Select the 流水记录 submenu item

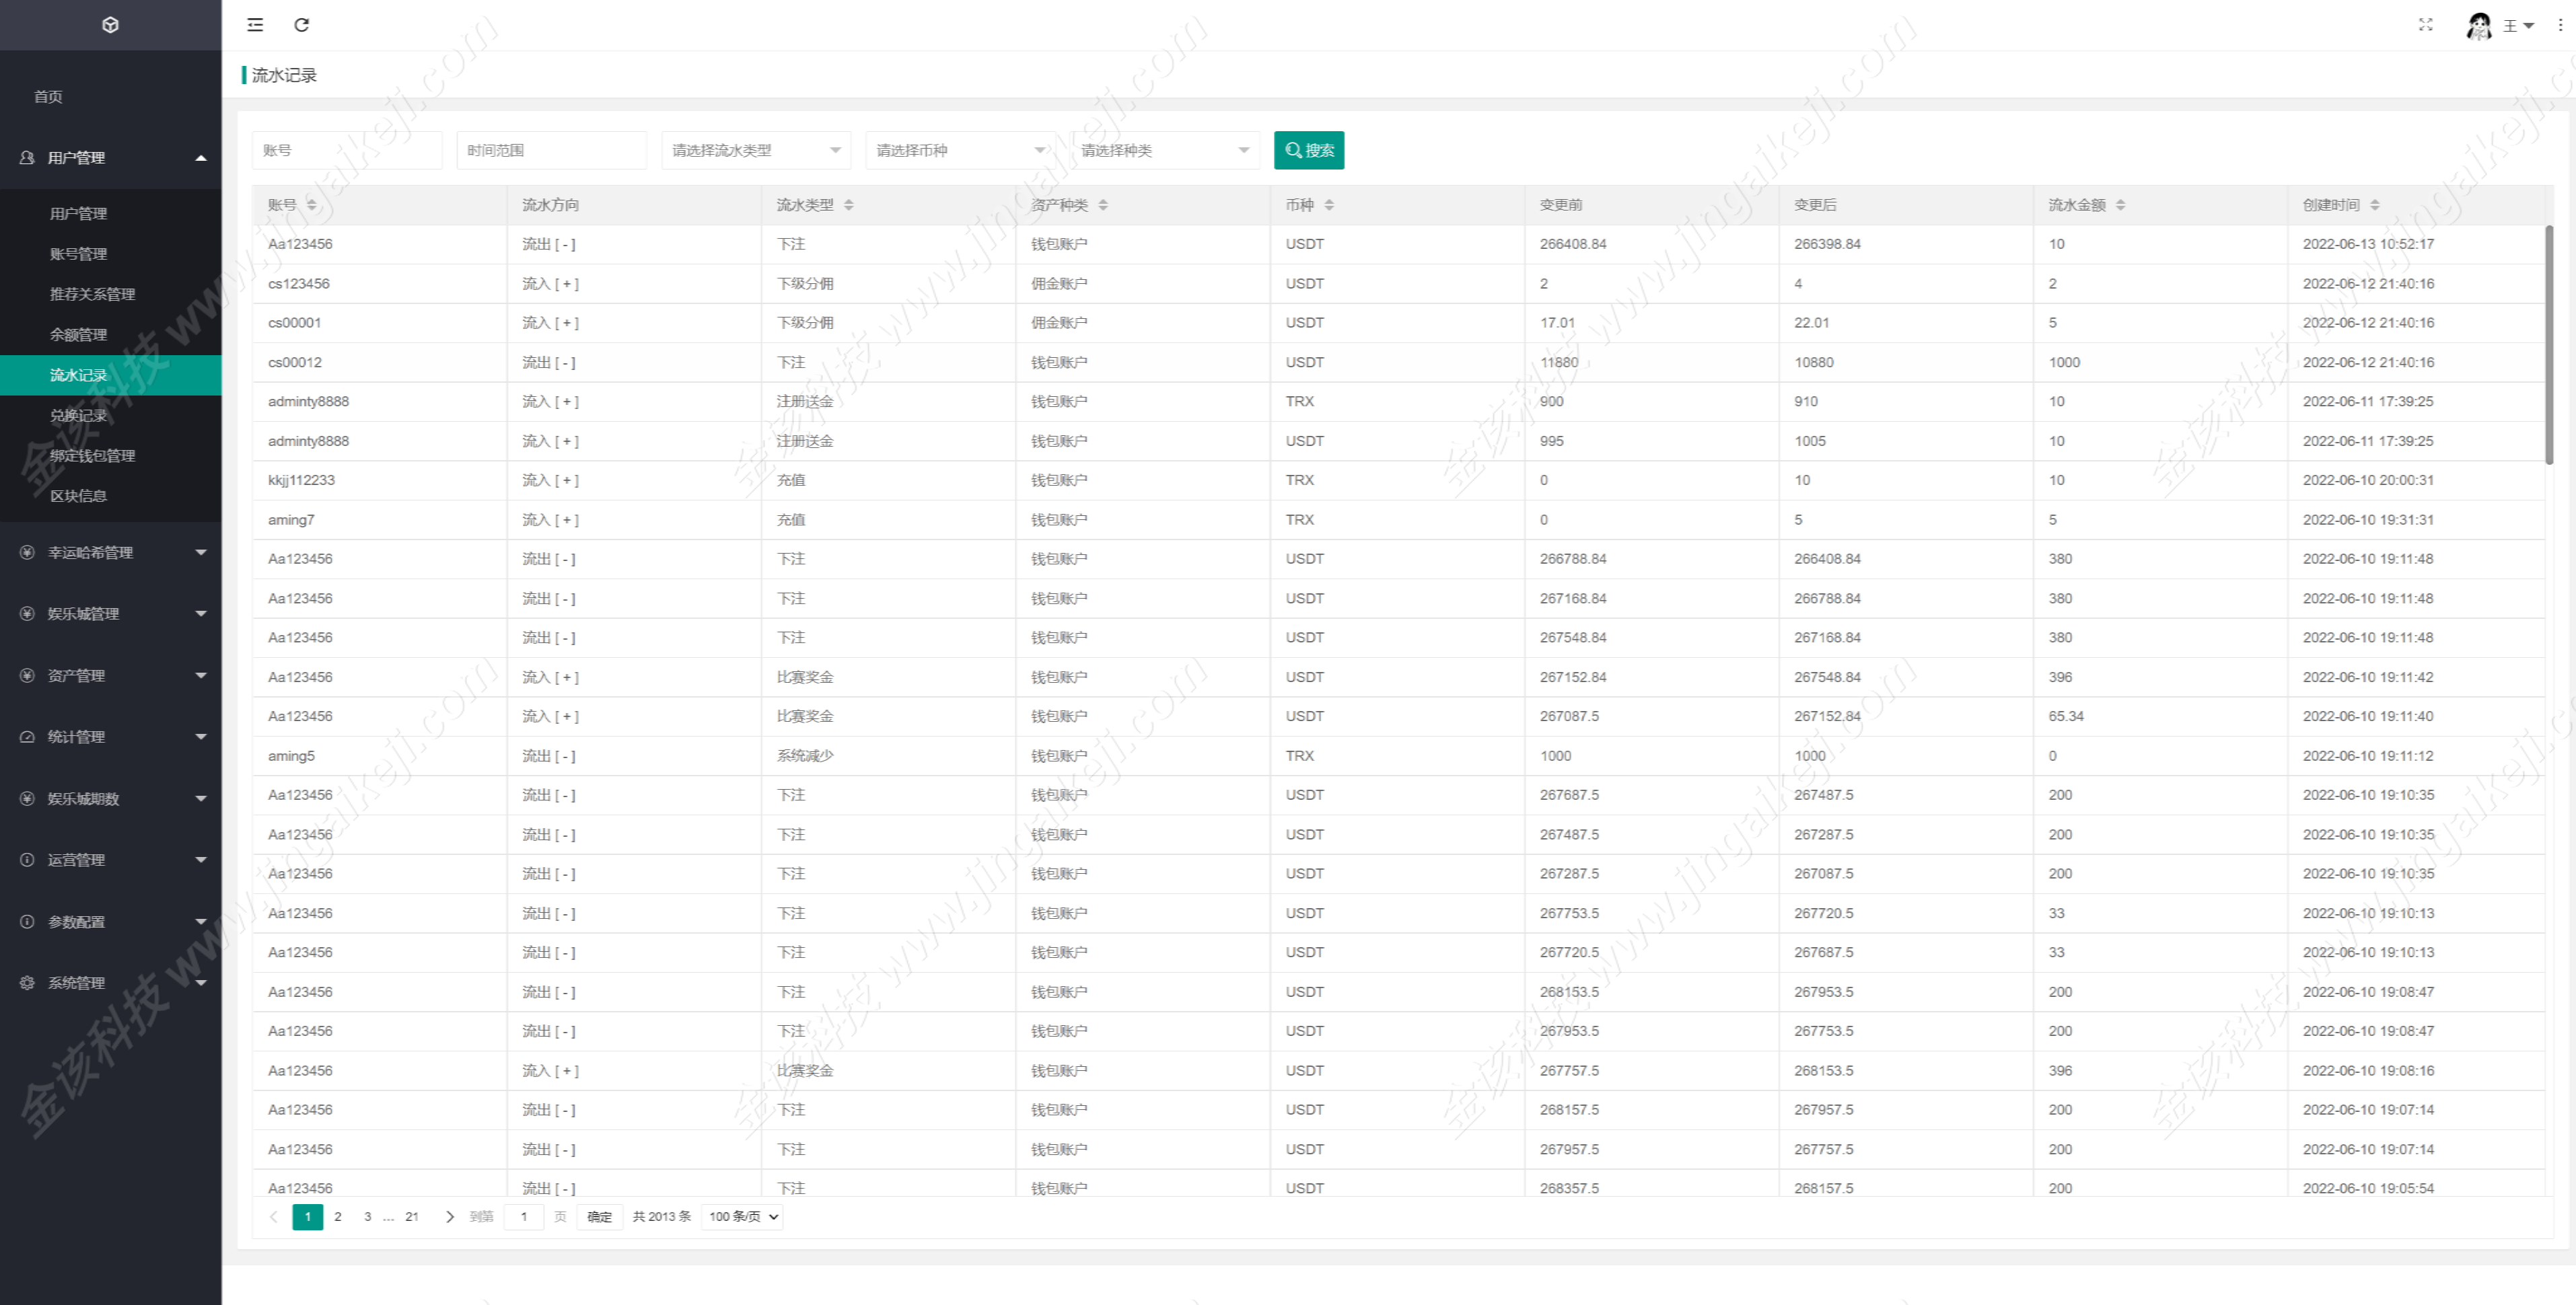111,375
